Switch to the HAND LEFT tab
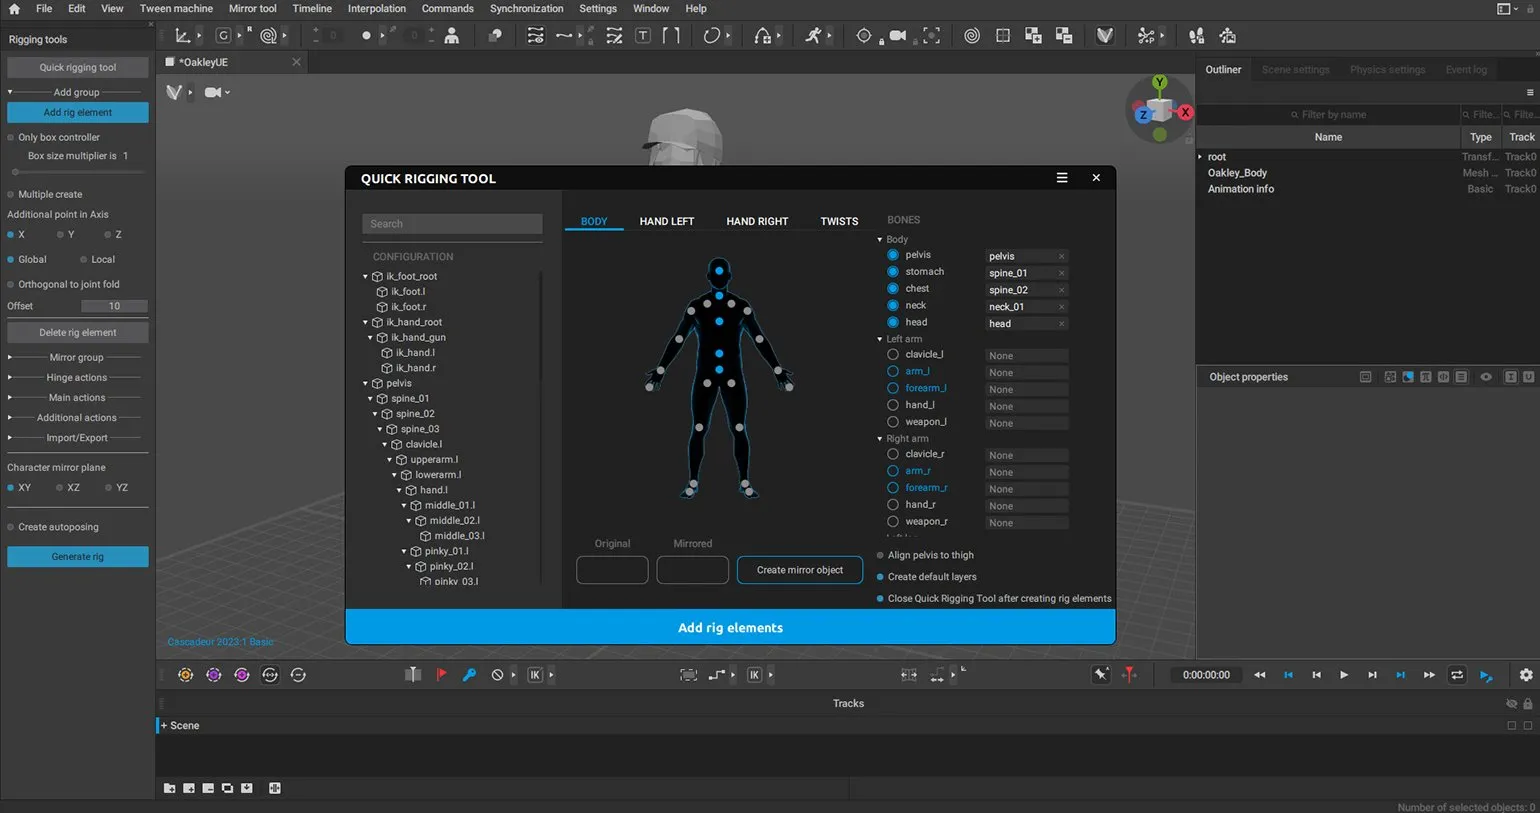 [x=666, y=221]
